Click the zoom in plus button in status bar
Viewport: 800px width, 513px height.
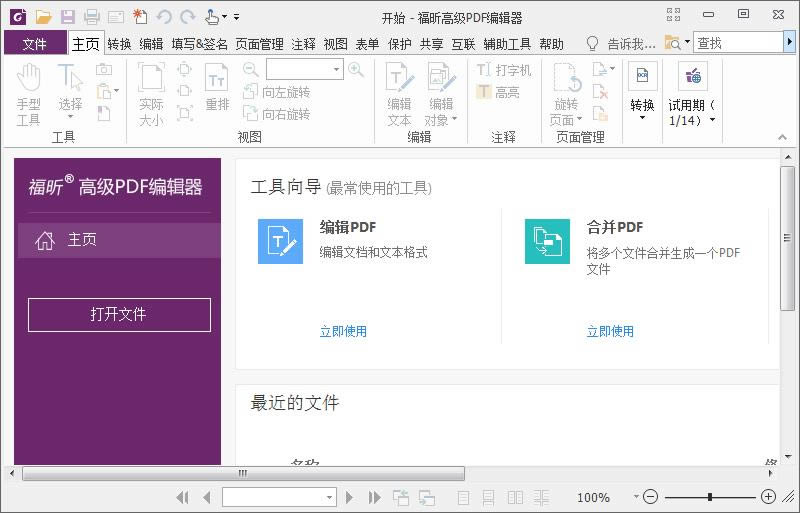[x=768, y=496]
